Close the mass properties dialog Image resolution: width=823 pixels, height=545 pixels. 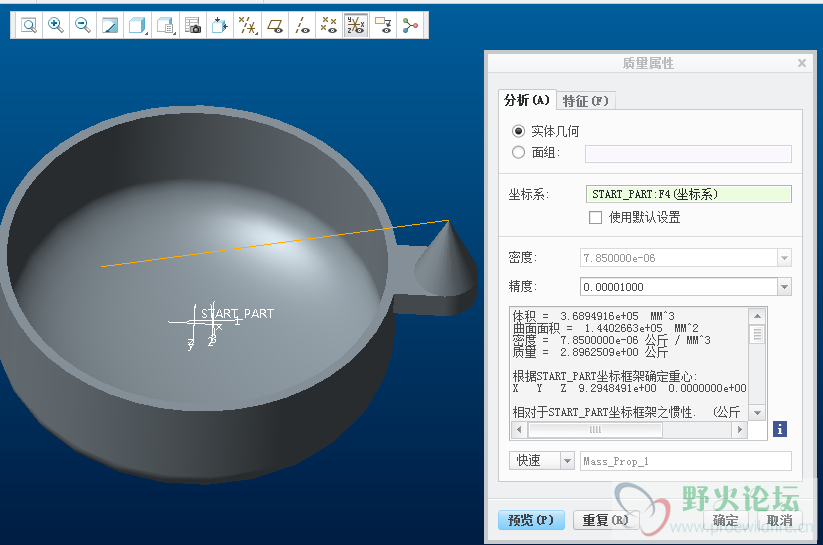click(x=801, y=63)
